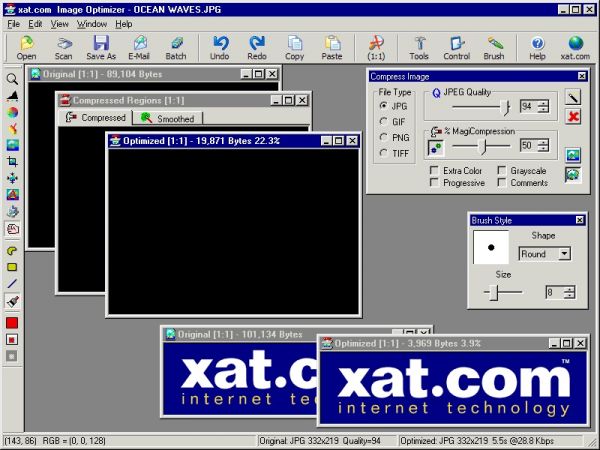Enable the Comments checkbox

pyautogui.click(x=502, y=183)
